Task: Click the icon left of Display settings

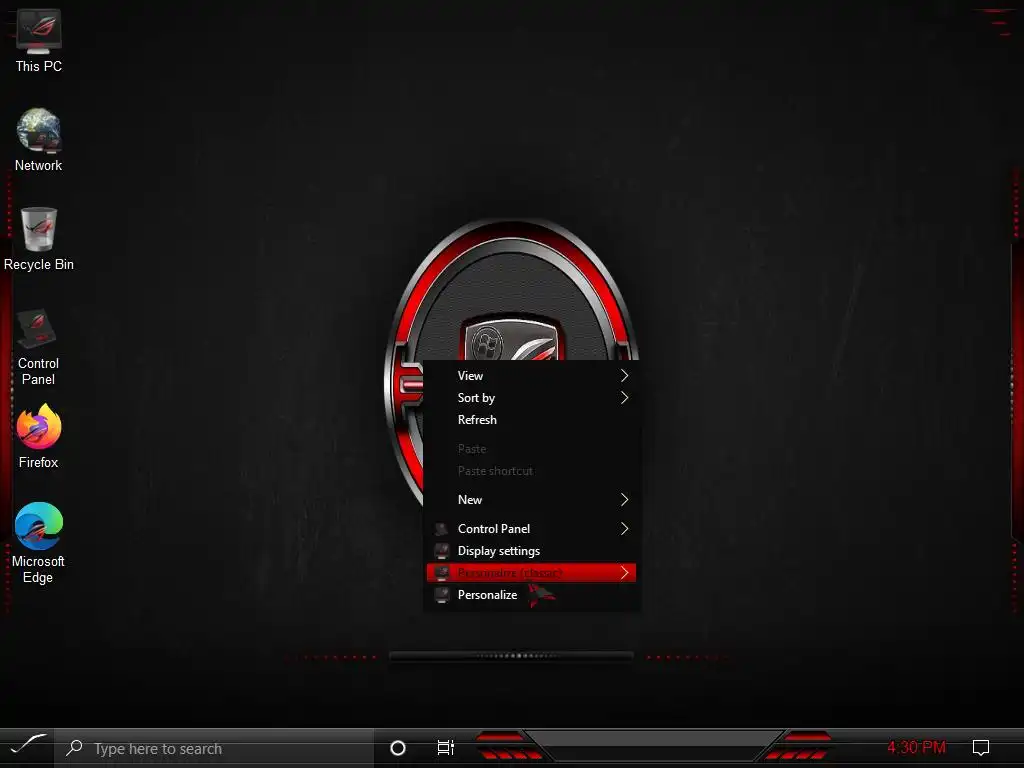Action: (x=442, y=551)
